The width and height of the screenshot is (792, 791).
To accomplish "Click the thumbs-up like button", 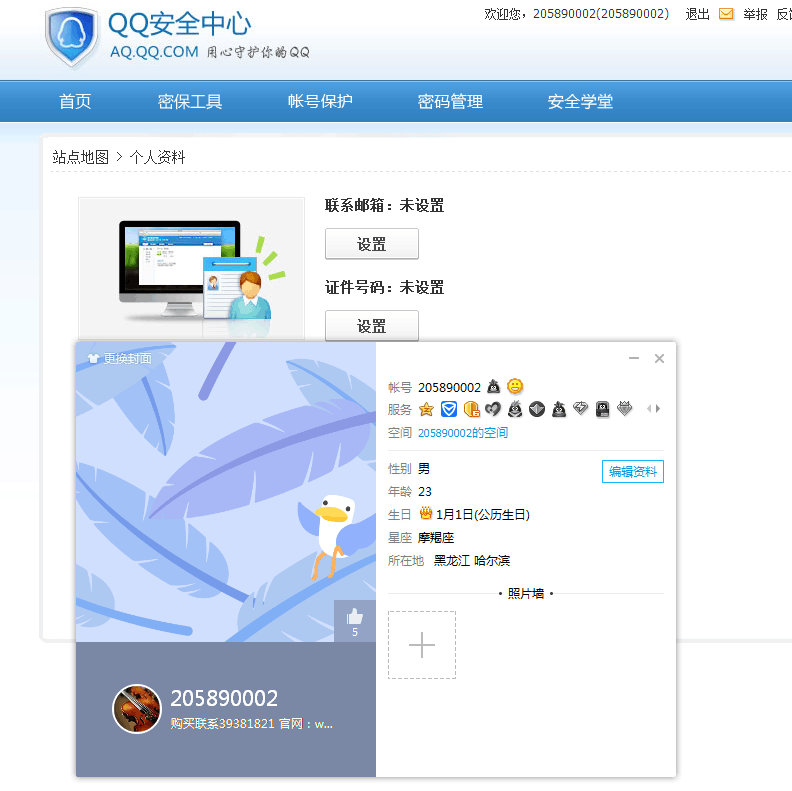I will (x=355, y=621).
